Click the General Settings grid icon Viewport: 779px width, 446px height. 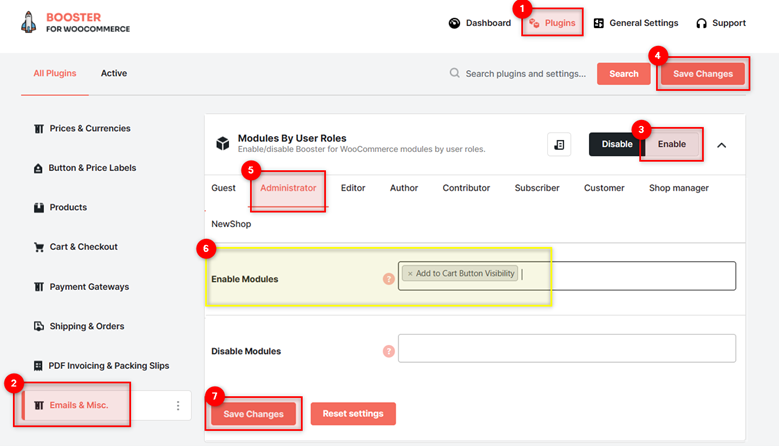599,23
